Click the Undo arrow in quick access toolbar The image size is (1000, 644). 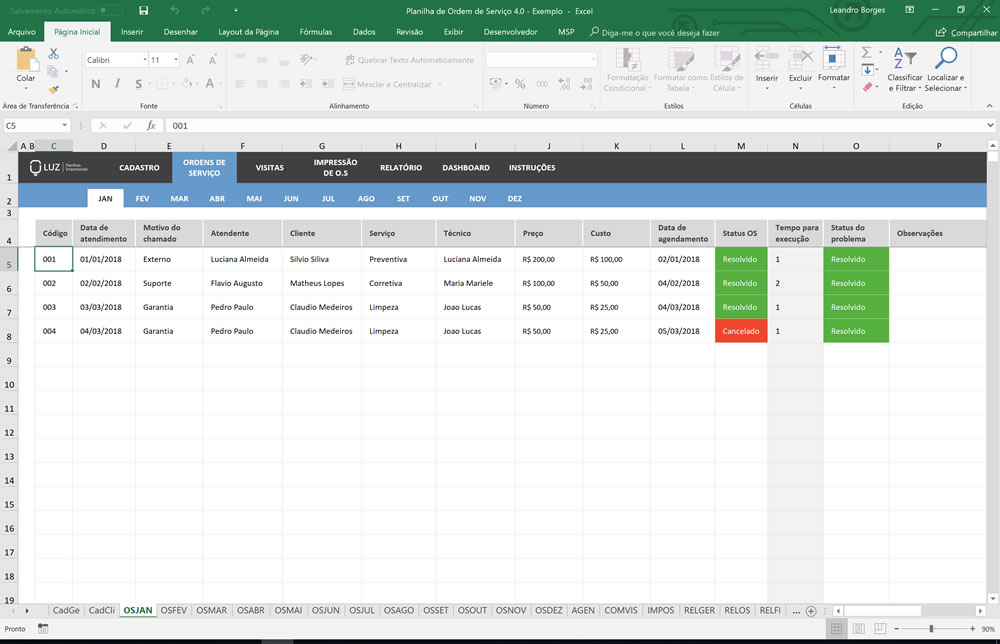click(175, 11)
